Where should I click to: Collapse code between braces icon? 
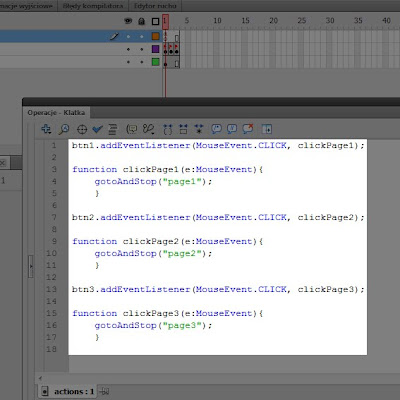(x=168, y=129)
